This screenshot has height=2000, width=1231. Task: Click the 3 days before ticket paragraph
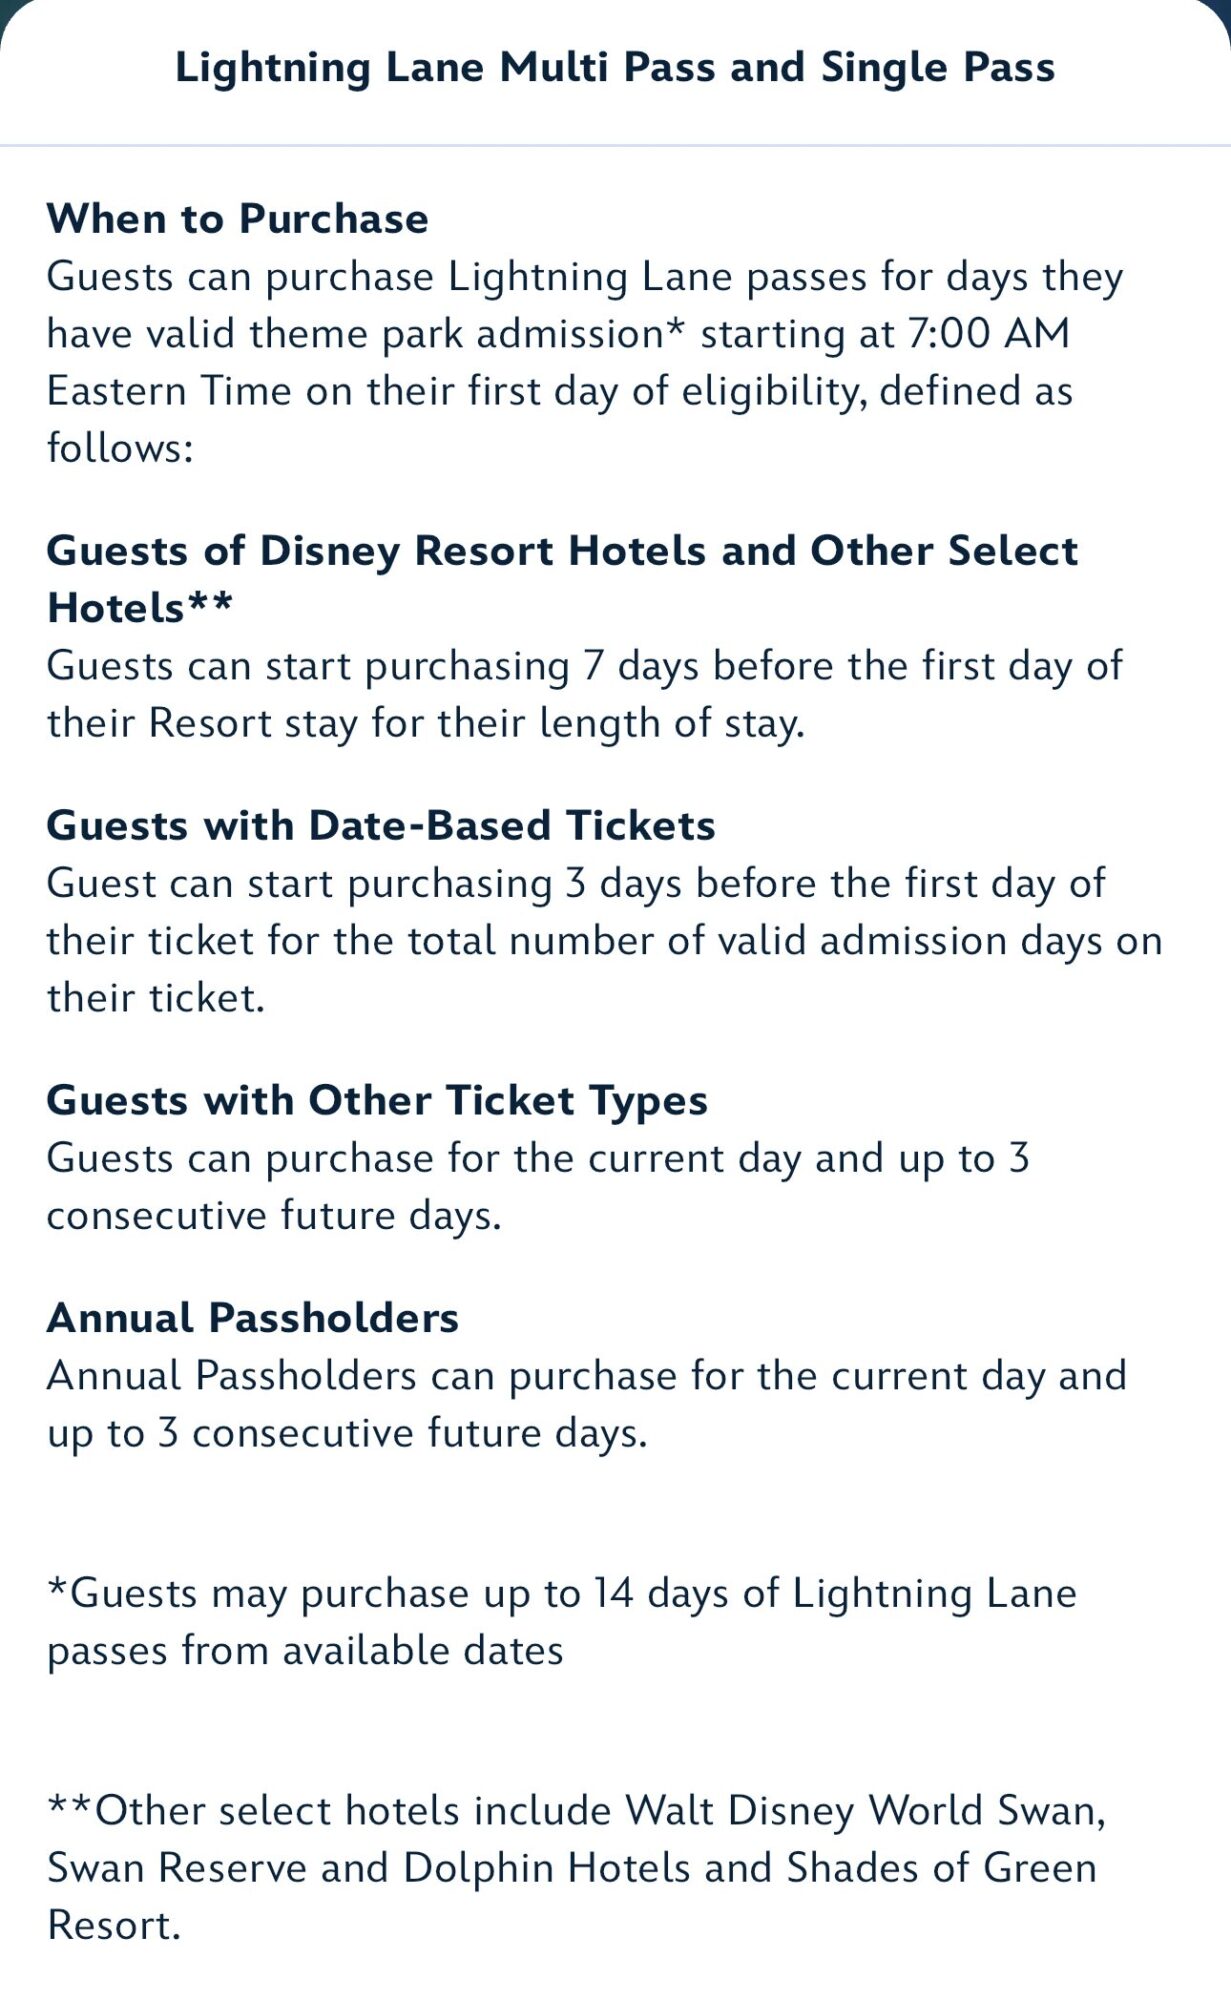(603, 940)
